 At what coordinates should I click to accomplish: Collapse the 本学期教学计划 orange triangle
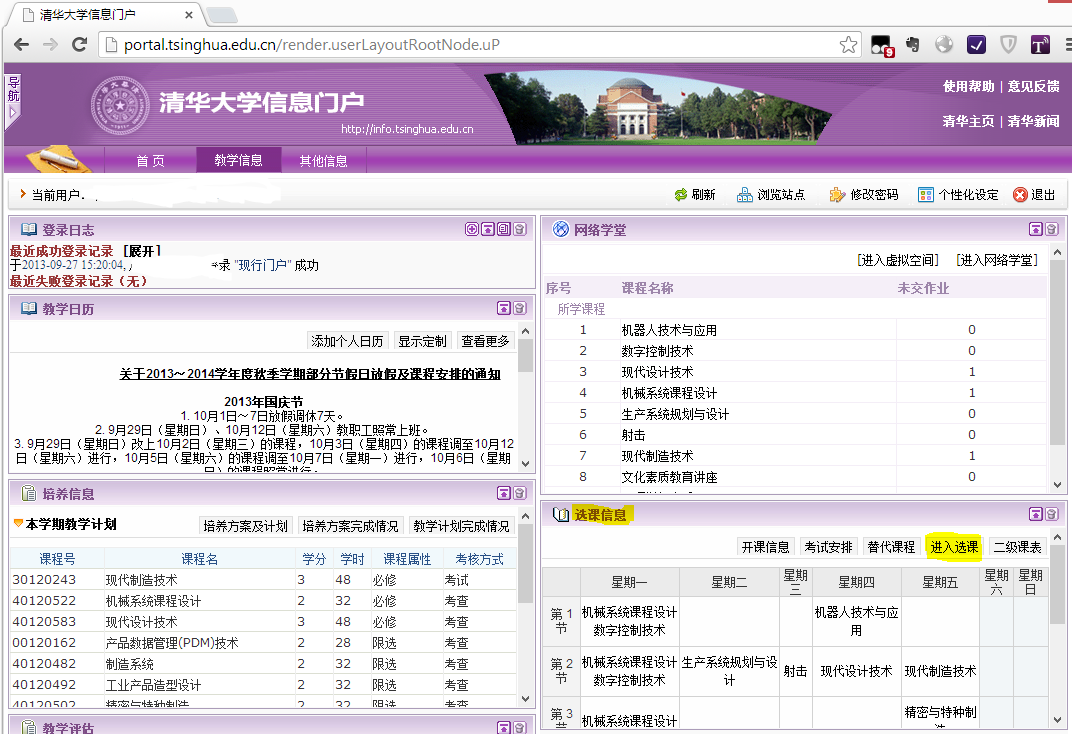tap(18, 523)
